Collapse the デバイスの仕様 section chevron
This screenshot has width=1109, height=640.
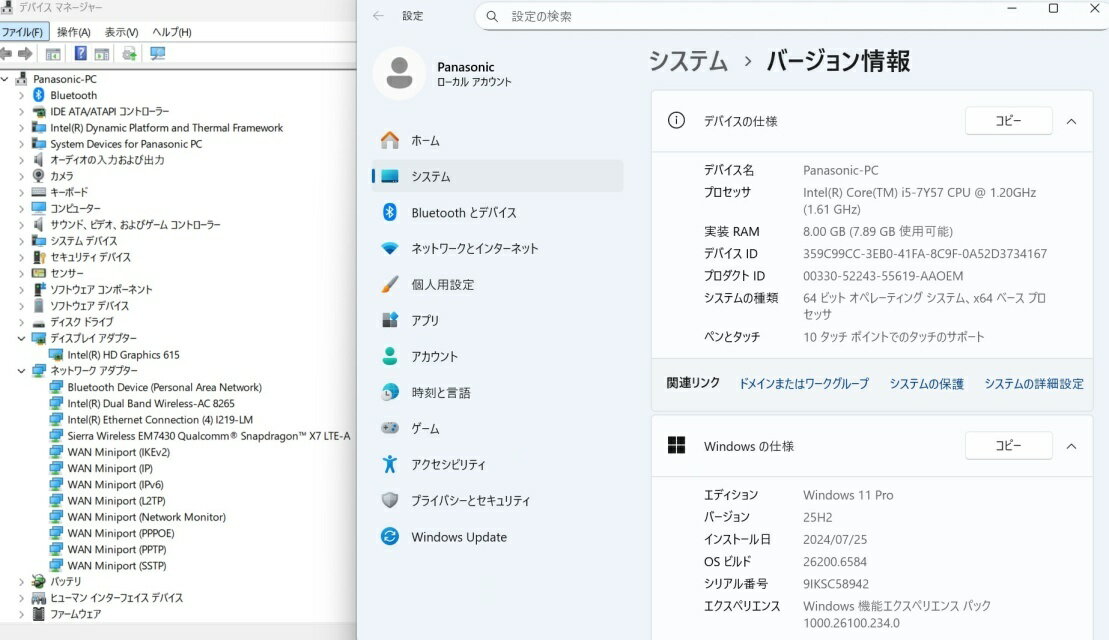1071,121
